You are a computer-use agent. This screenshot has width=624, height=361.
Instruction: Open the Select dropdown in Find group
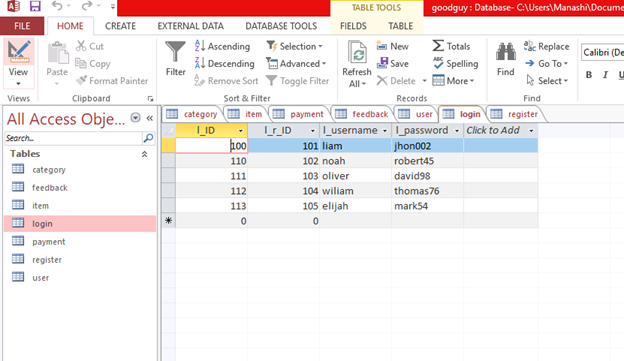(547, 81)
